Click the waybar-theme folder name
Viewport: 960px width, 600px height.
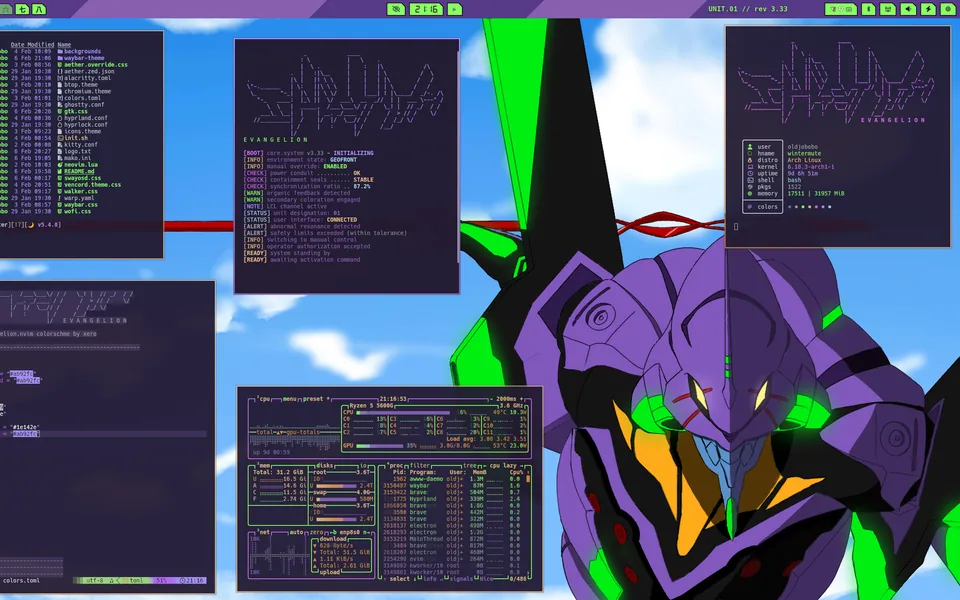click(84, 58)
